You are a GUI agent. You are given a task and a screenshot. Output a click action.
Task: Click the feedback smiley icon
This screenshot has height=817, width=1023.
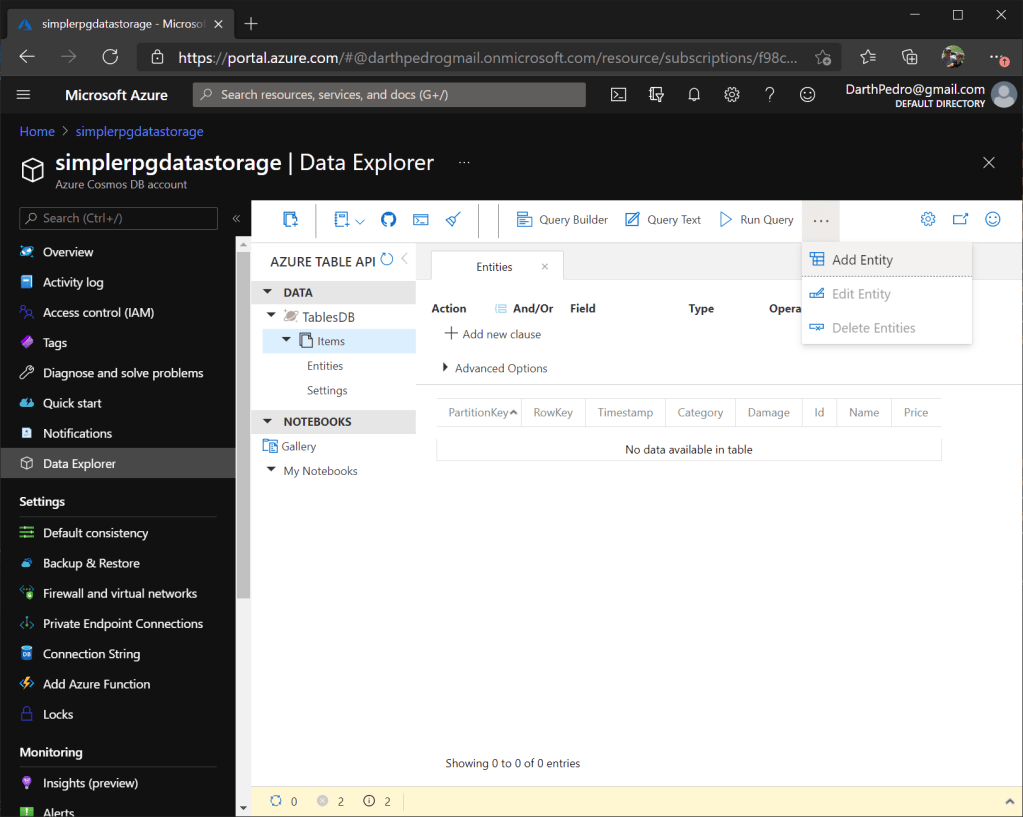993,219
